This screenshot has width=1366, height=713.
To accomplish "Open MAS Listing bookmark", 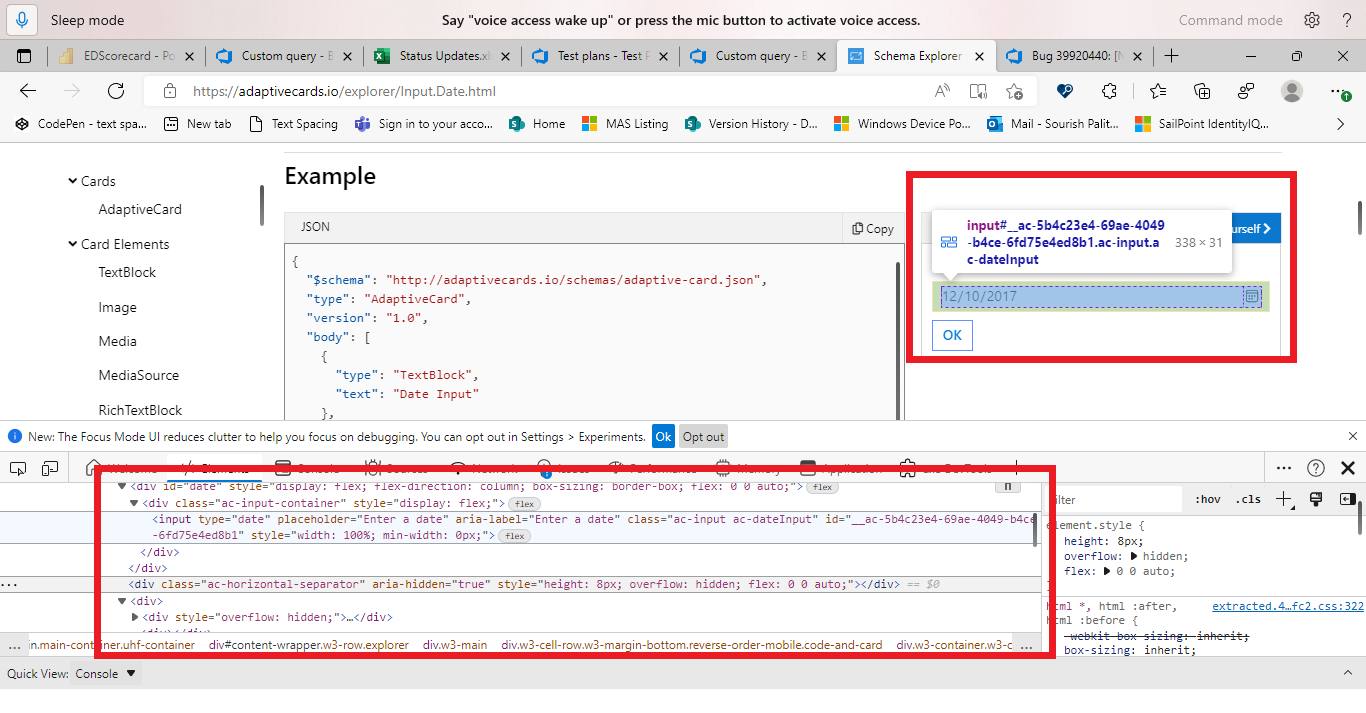I will coord(626,124).
